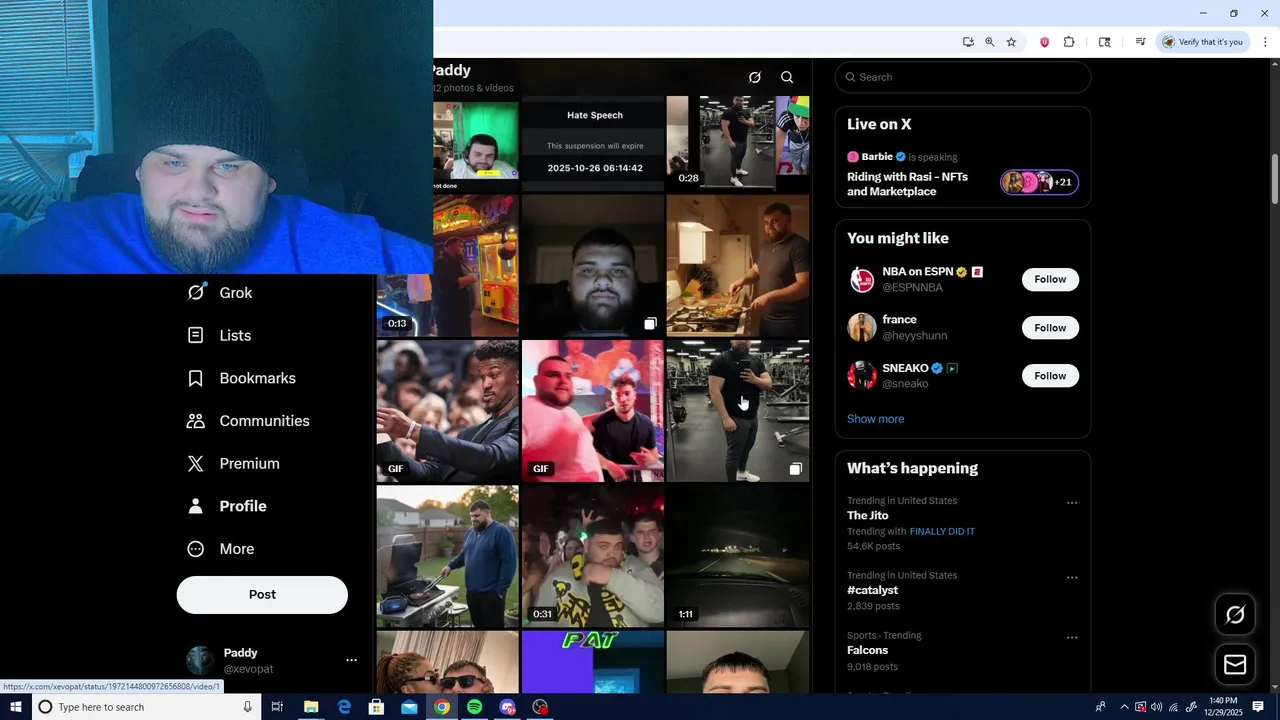Viewport: 1280px width, 720px height.
Task: Follow SNEAKO account
Action: click(1050, 376)
